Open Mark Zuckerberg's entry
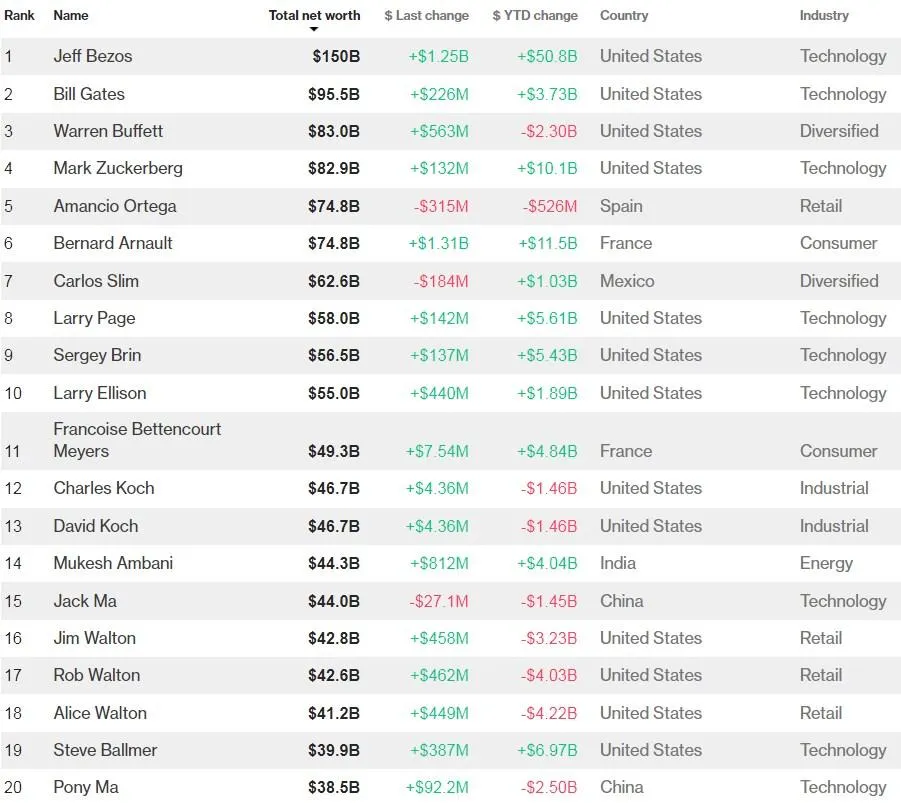This screenshot has height=803, width=901. tap(118, 168)
